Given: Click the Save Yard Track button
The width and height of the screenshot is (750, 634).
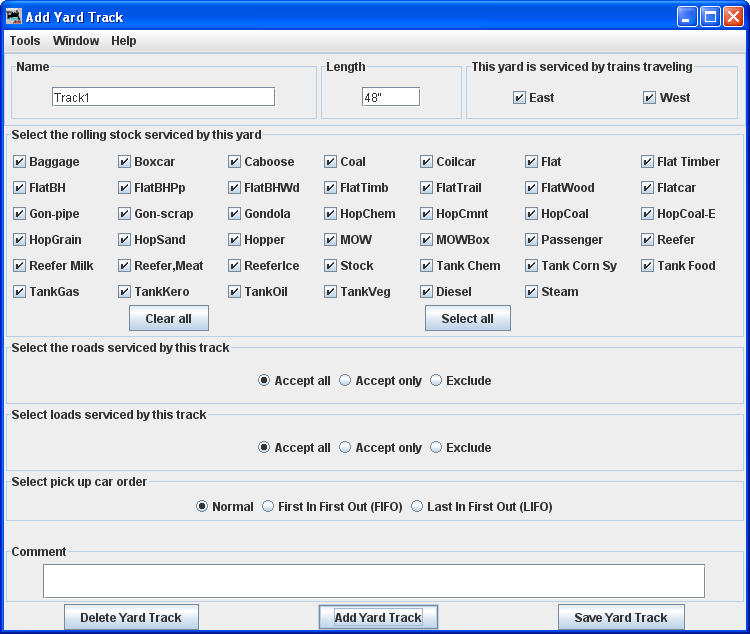Looking at the screenshot, I should click(x=620, y=618).
